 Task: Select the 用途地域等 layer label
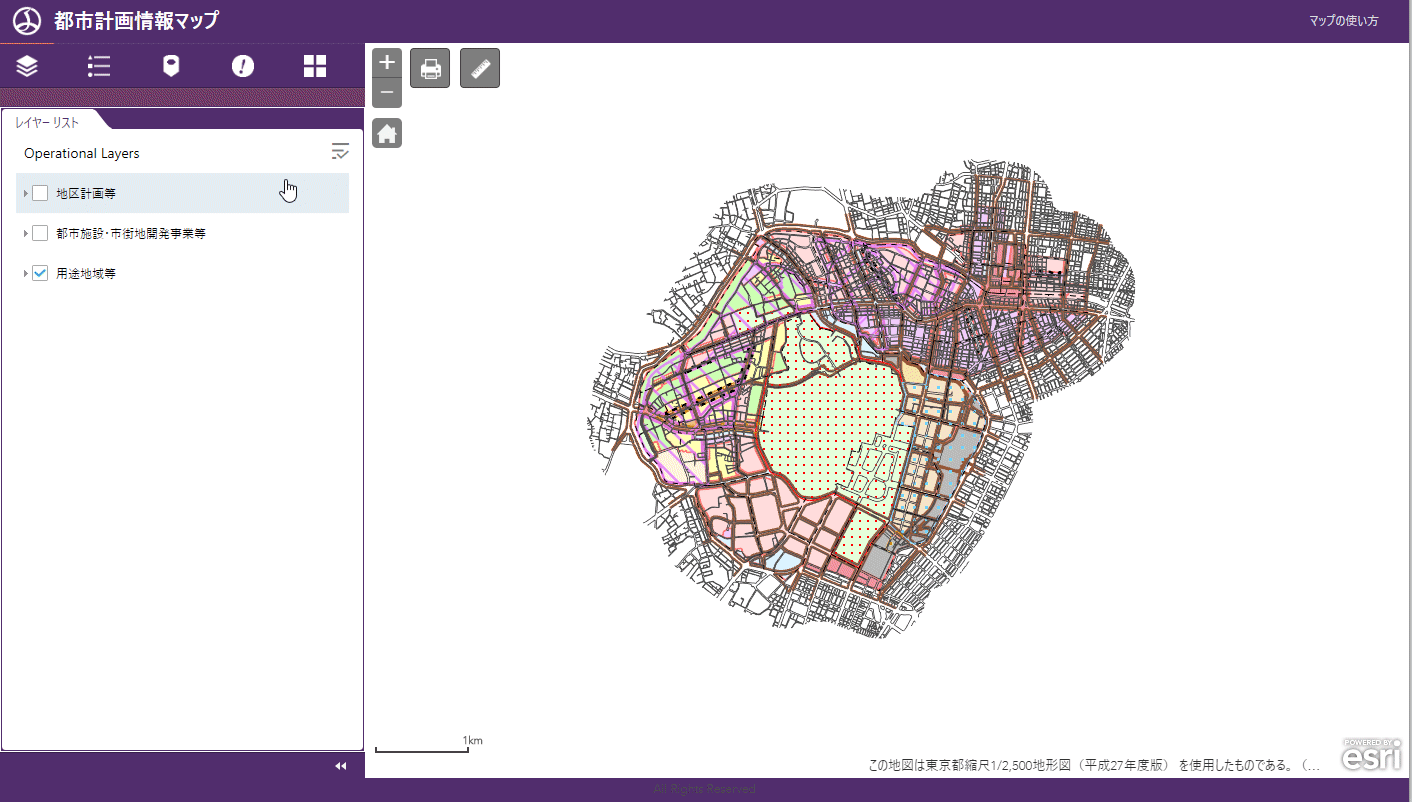coord(86,273)
